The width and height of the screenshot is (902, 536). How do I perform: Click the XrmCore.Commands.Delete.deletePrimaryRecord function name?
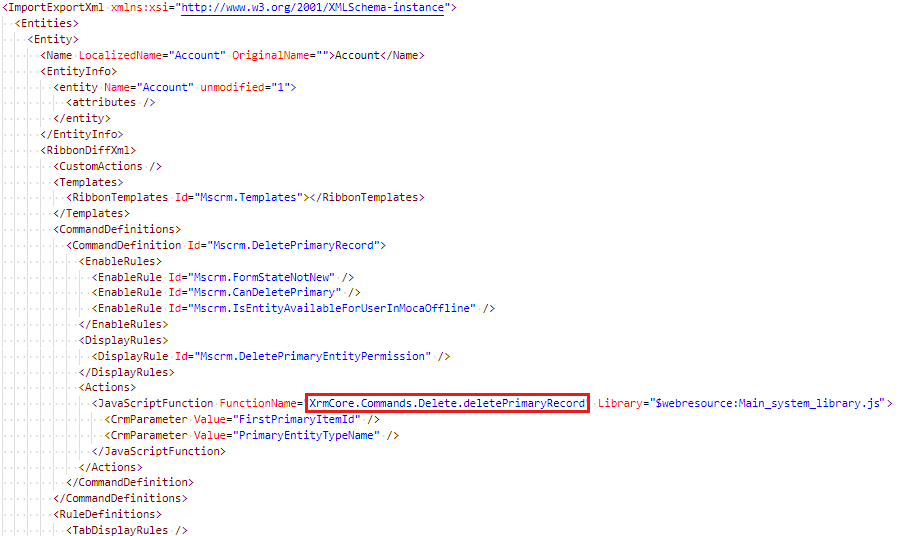447,404
